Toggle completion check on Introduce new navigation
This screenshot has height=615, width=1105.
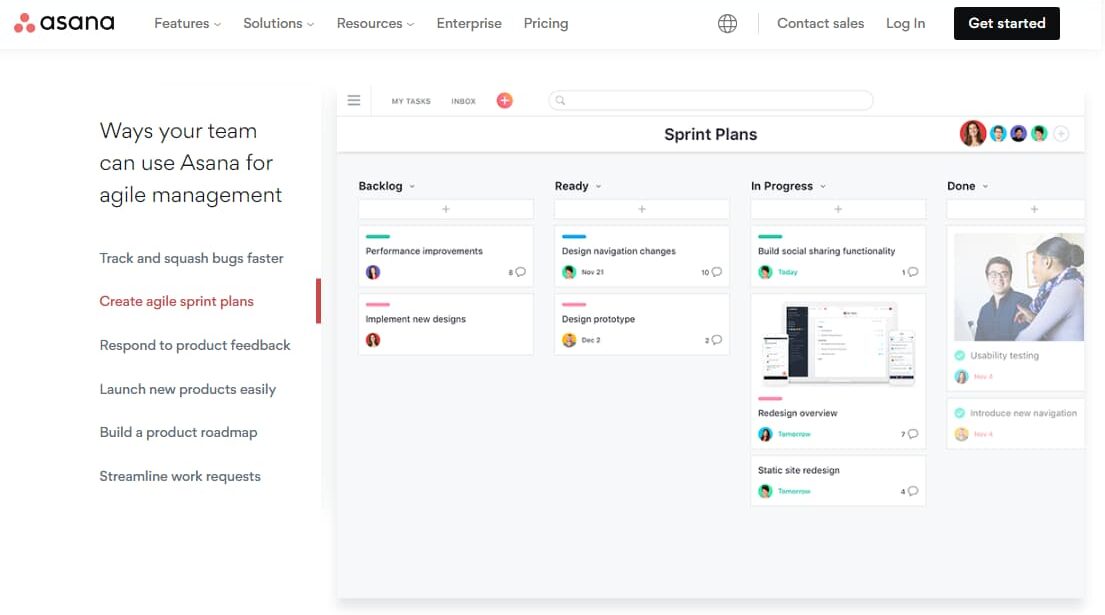tap(959, 413)
